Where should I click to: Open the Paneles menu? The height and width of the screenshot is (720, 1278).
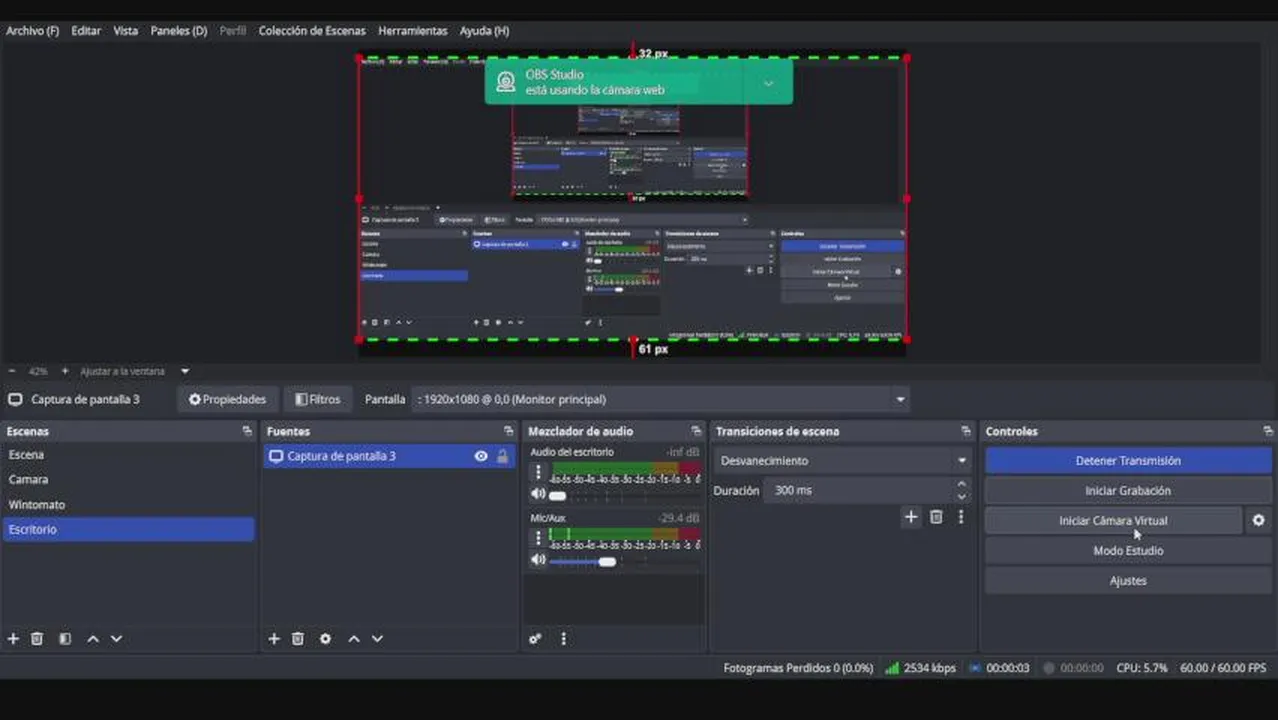tap(179, 31)
